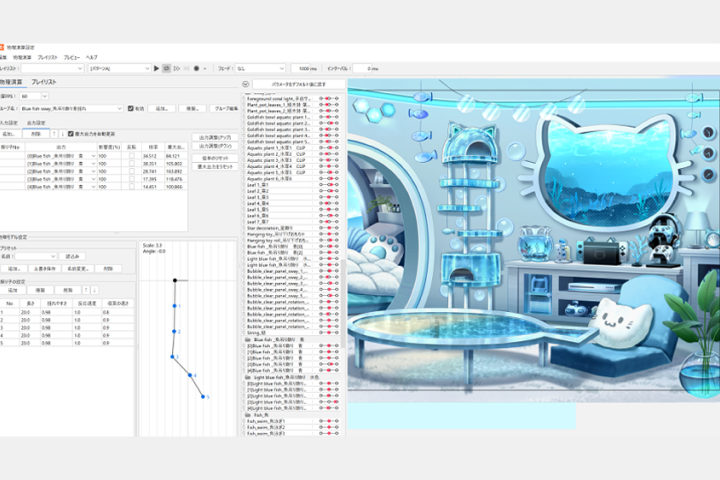Move pendulum row up with arrow icon
This screenshot has width=720, height=480.
pyautogui.click(x=86, y=290)
